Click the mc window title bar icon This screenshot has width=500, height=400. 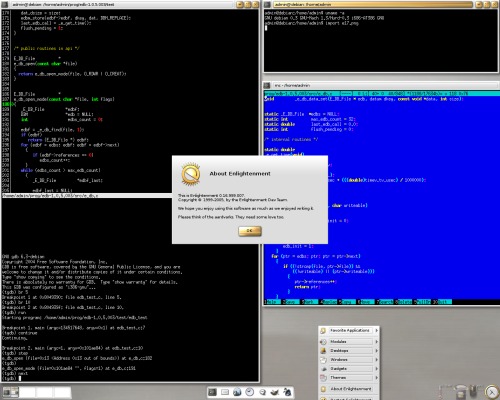pyautogui.click(x=266, y=85)
